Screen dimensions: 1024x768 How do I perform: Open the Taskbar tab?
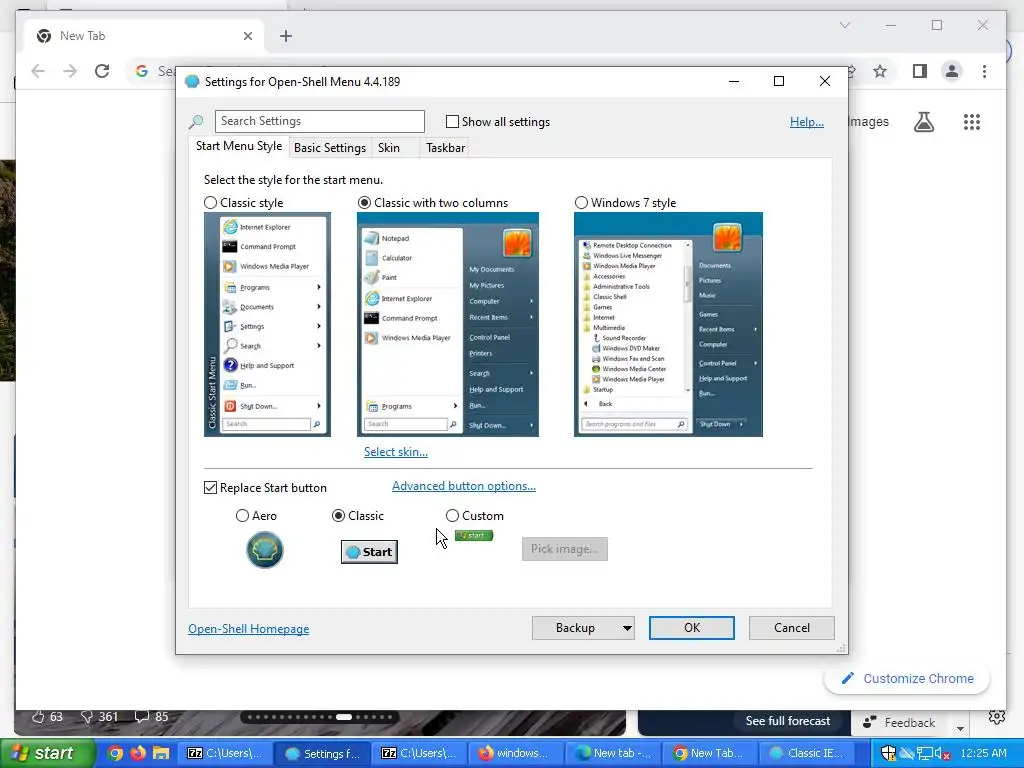pos(445,148)
